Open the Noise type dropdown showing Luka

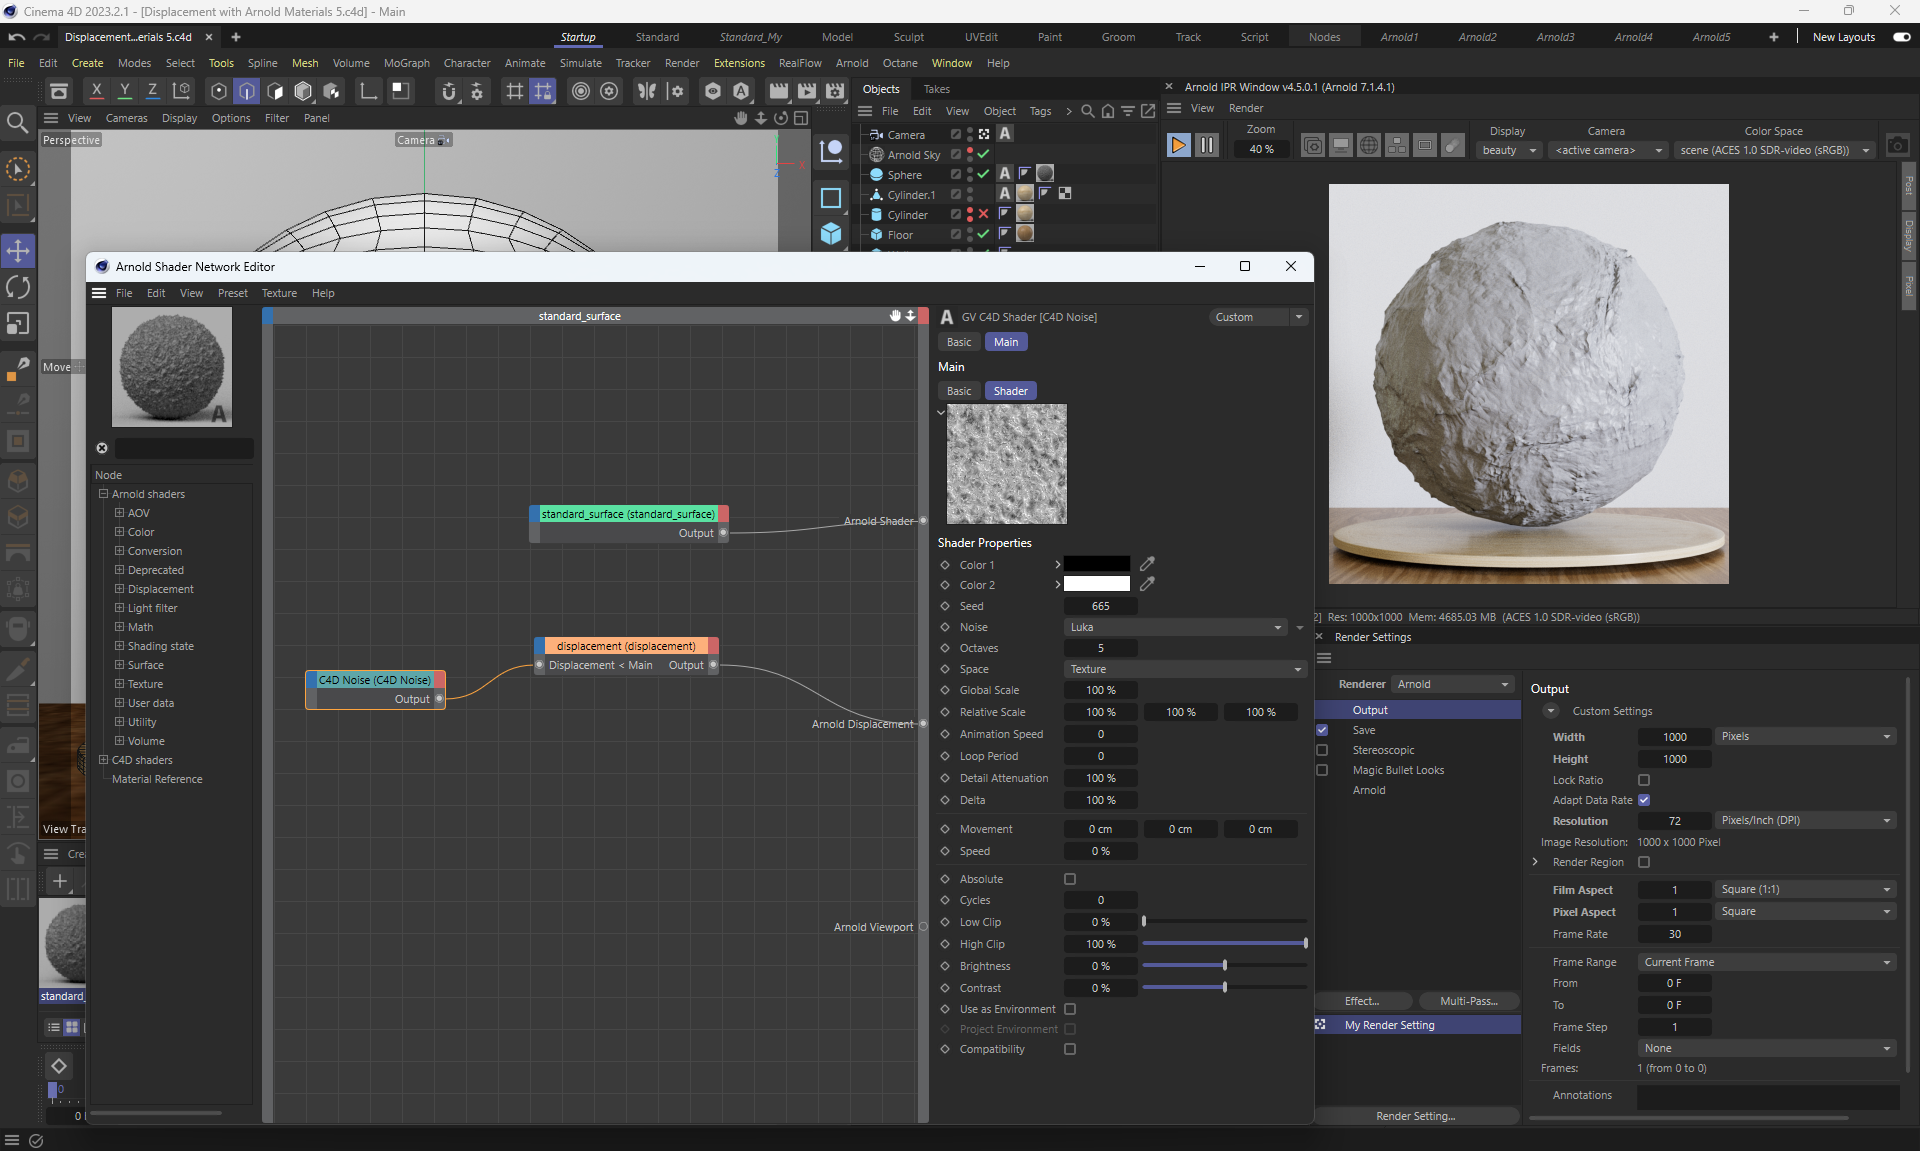point(1175,627)
